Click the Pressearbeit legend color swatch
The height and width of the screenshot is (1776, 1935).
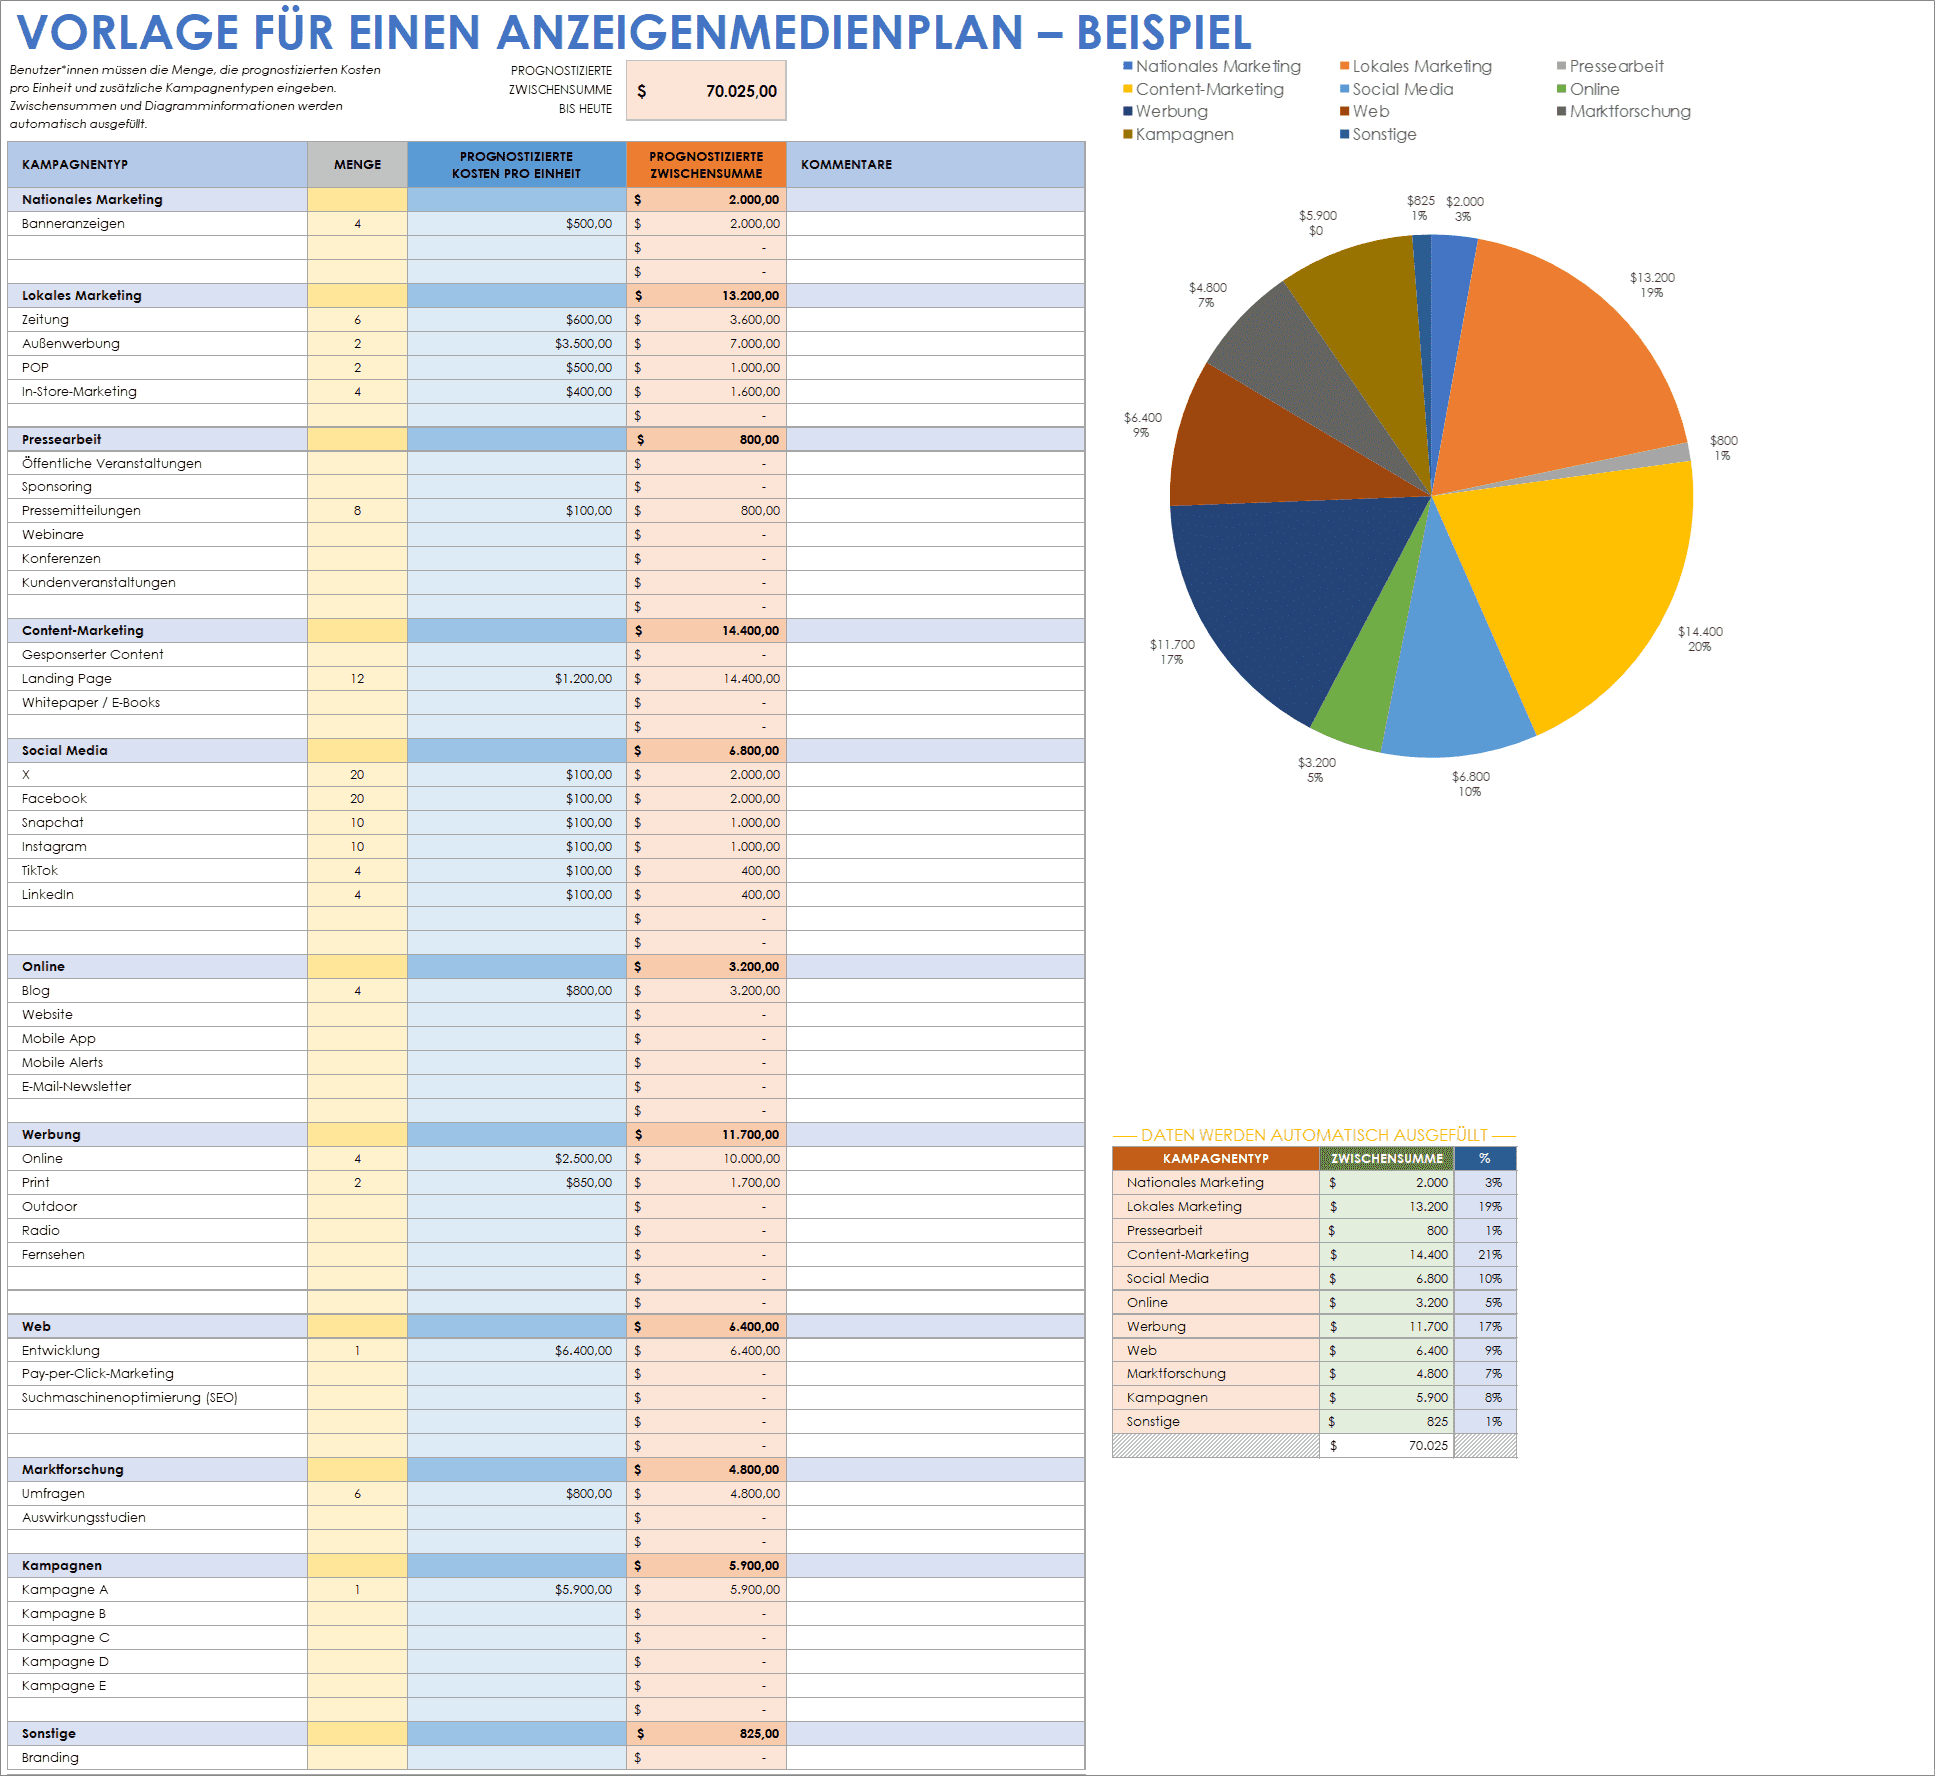(1562, 66)
